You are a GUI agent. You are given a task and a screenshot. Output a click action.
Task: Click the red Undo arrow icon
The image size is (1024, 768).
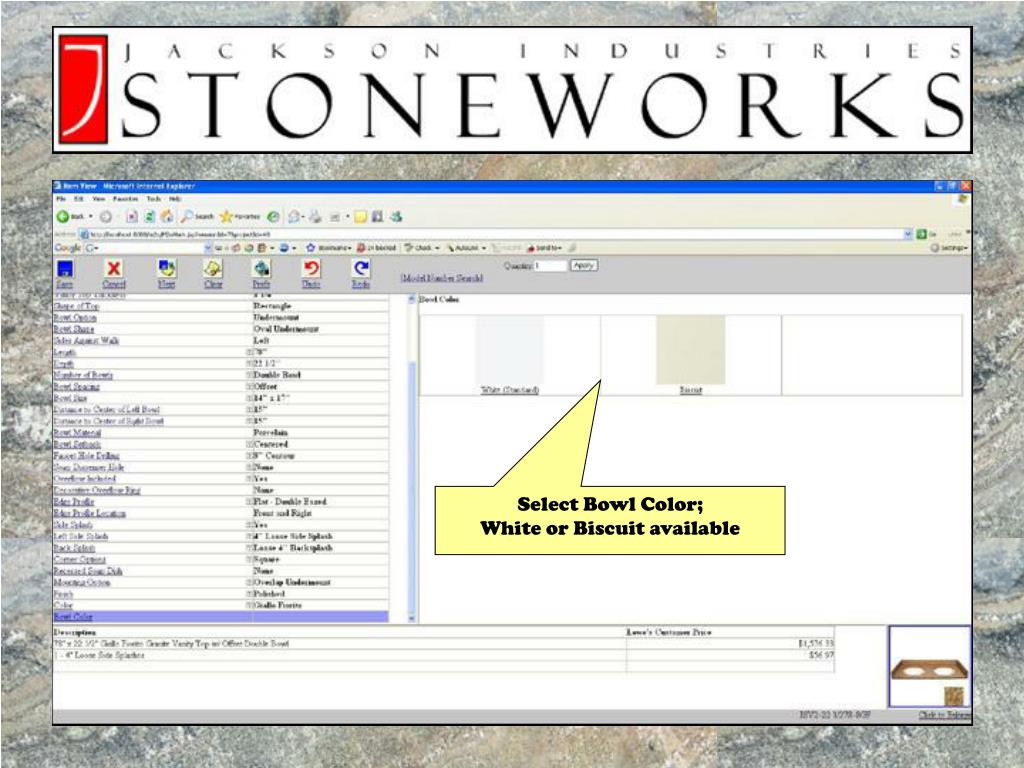coord(311,268)
